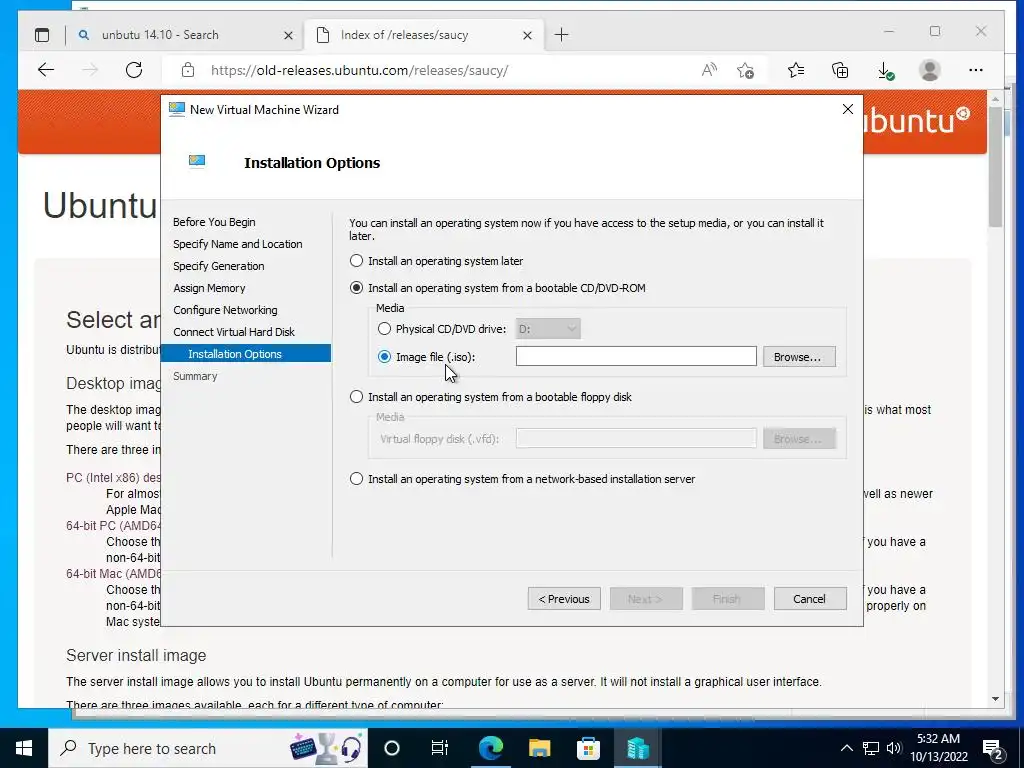
Task: Click scrollbar down arrow on web page
Action: pos(995,699)
